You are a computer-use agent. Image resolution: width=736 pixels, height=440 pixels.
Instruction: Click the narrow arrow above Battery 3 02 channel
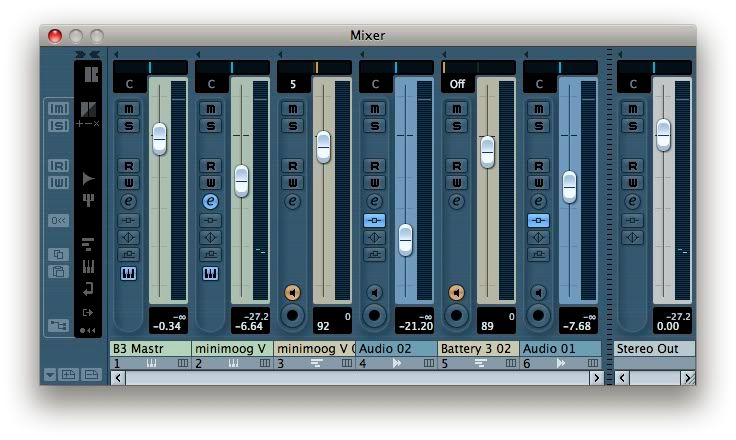coord(444,54)
